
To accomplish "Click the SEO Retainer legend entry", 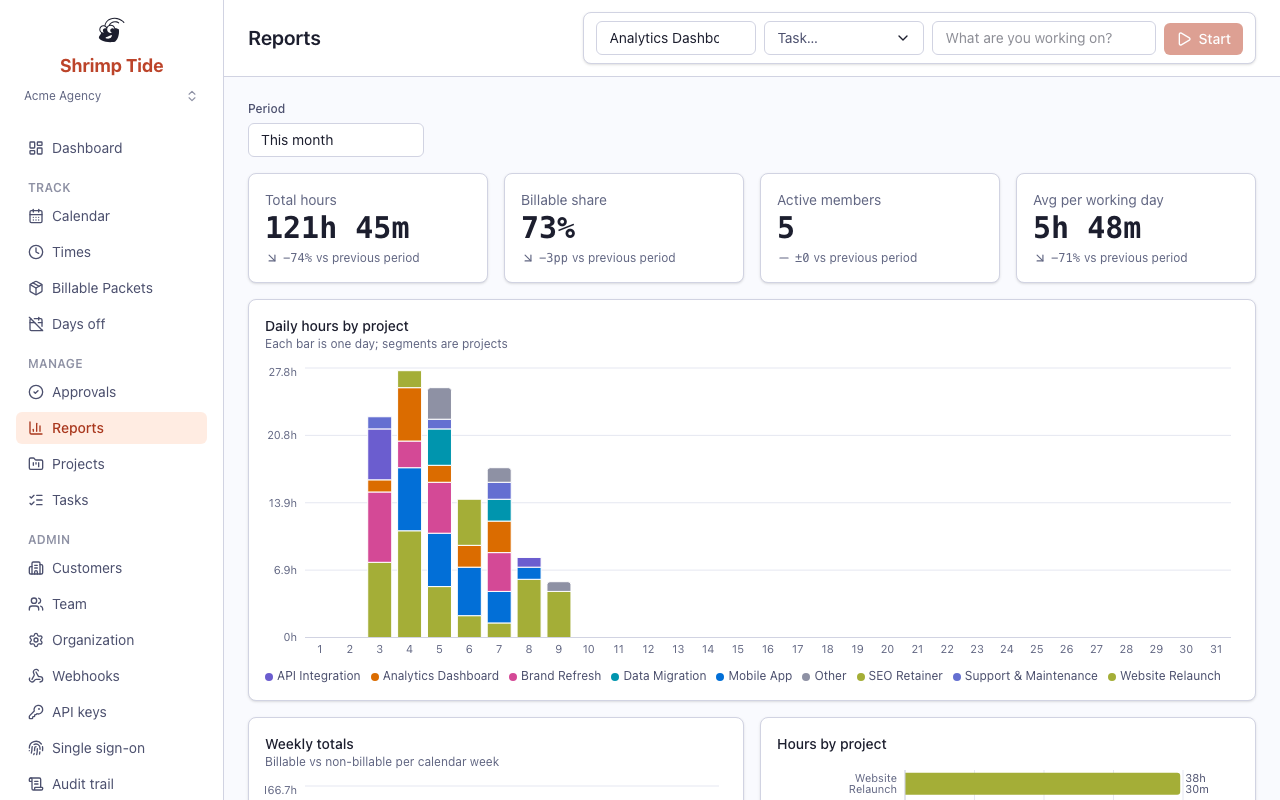I will point(900,676).
